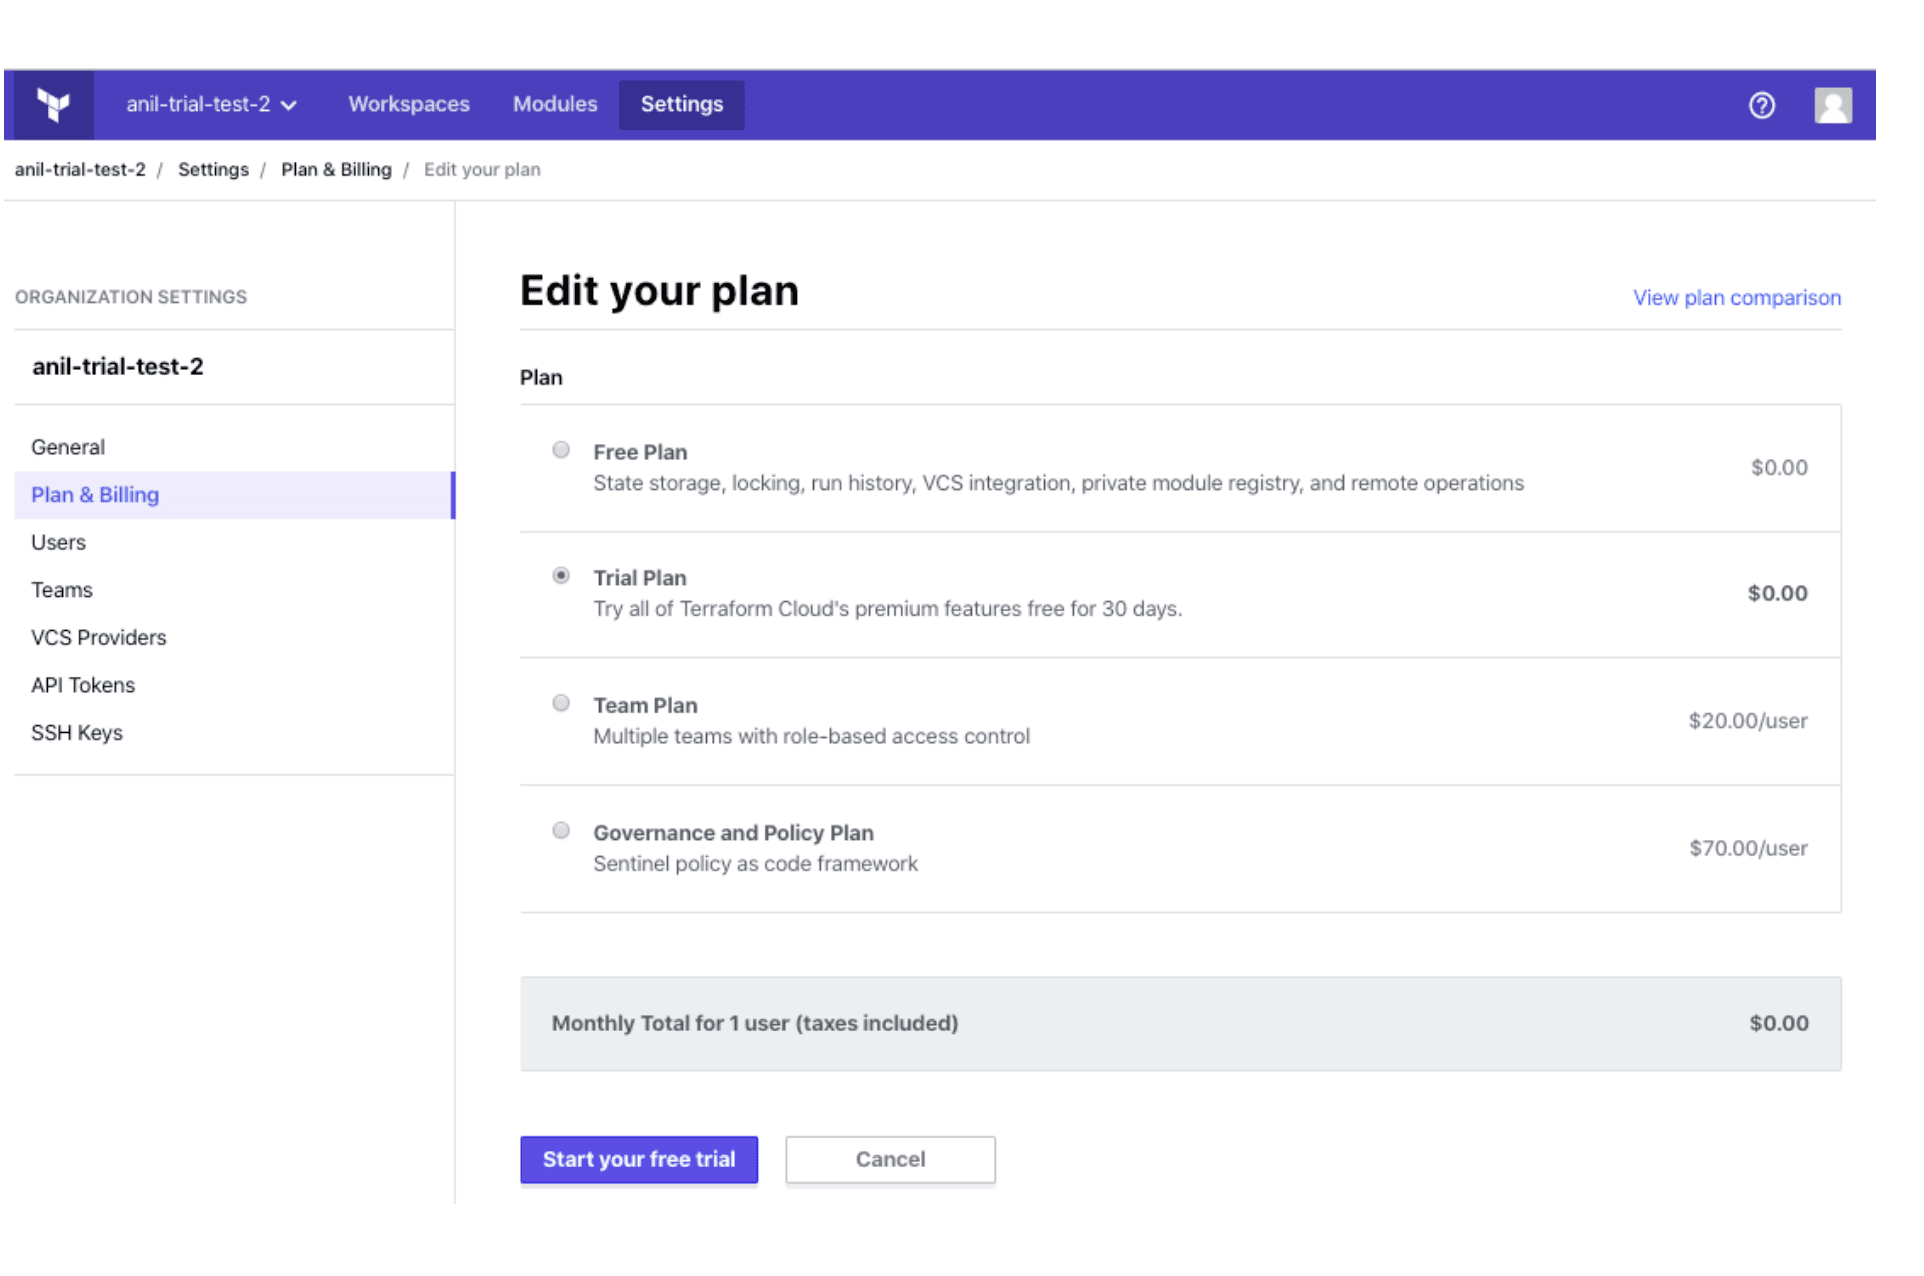This screenshot has width=1924, height=1276.
Task: Select the Trial Plan radio button
Action: (561, 576)
